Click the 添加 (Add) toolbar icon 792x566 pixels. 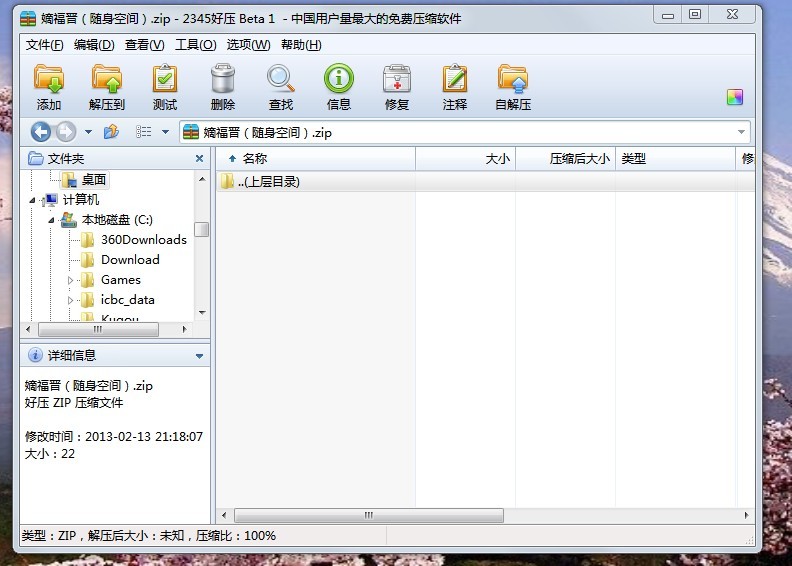(x=49, y=87)
